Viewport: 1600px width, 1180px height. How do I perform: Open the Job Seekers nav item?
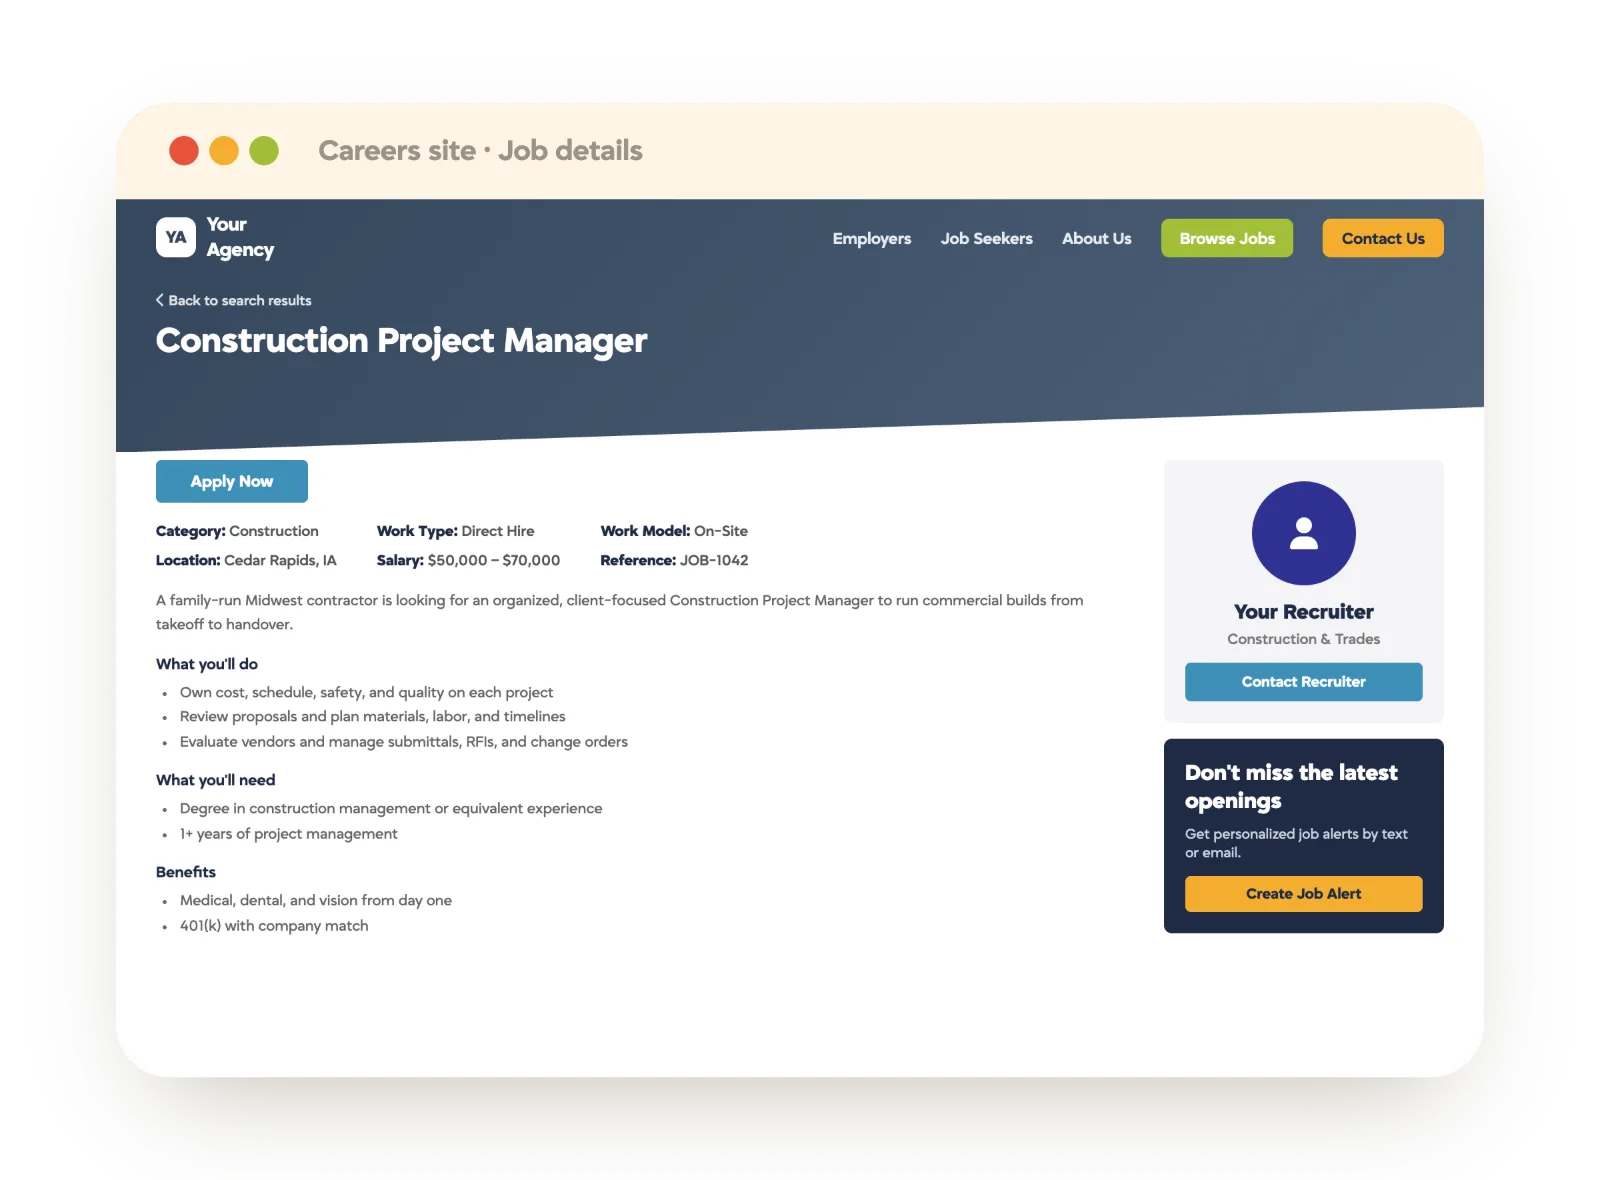coord(986,238)
